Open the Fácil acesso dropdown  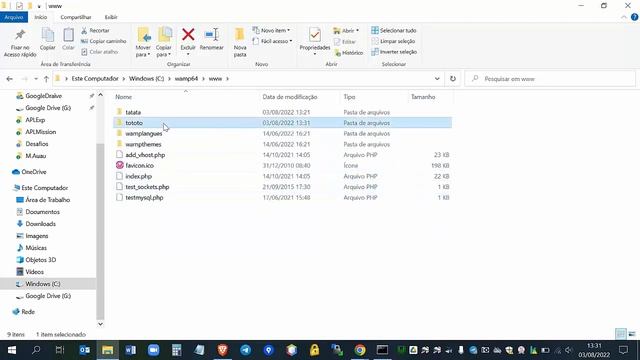(272, 41)
